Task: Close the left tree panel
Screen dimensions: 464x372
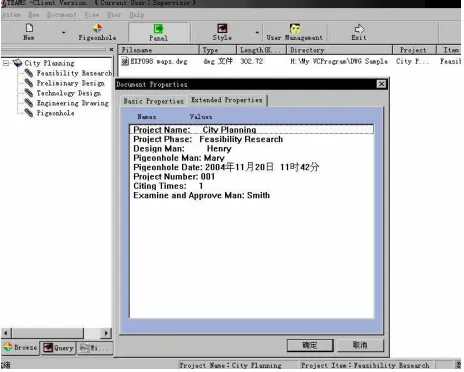Action: (x=111, y=50)
